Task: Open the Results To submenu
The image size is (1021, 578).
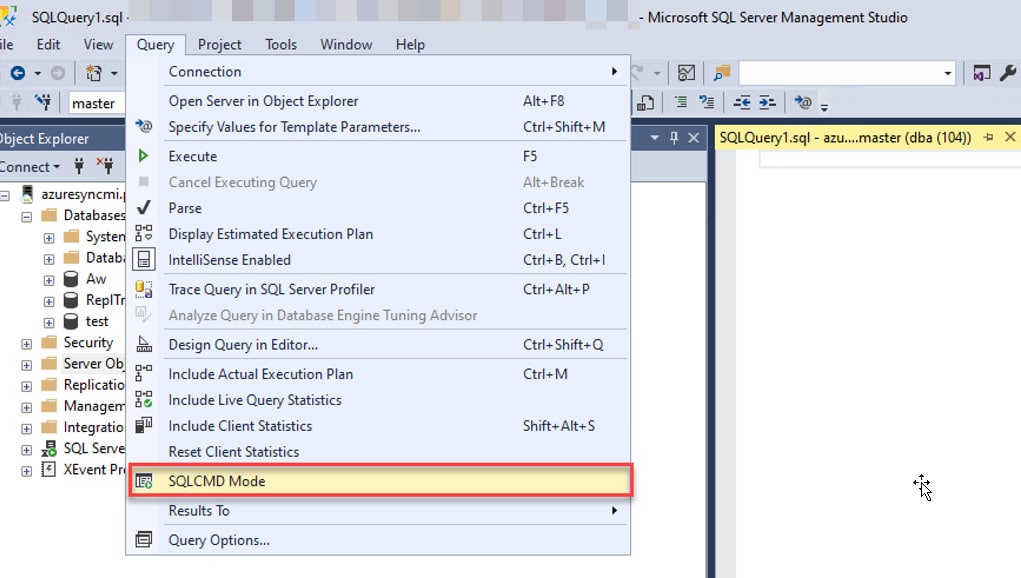Action: [378, 510]
